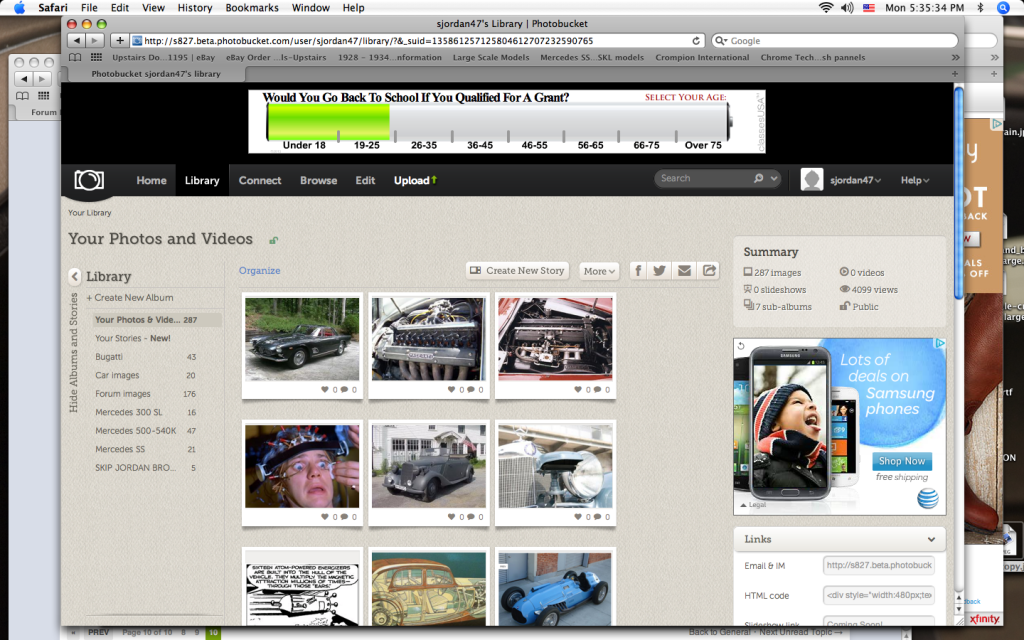Share the library on Facebook
This screenshot has width=1024, height=640.
(638, 270)
